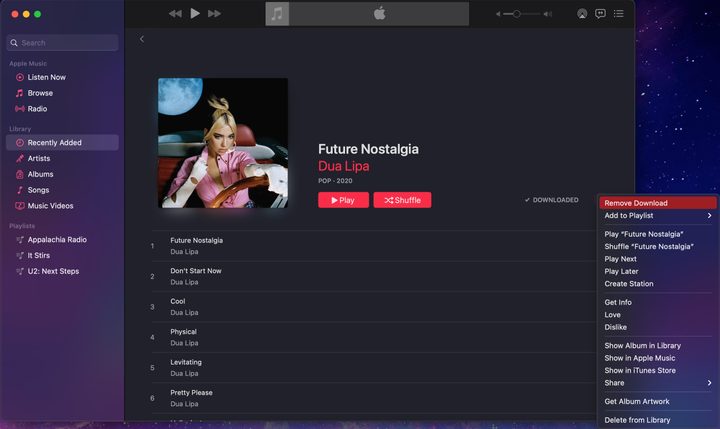The height and width of the screenshot is (429, 720).
Task: Choose Love menu item
Action: pos(658,315)
